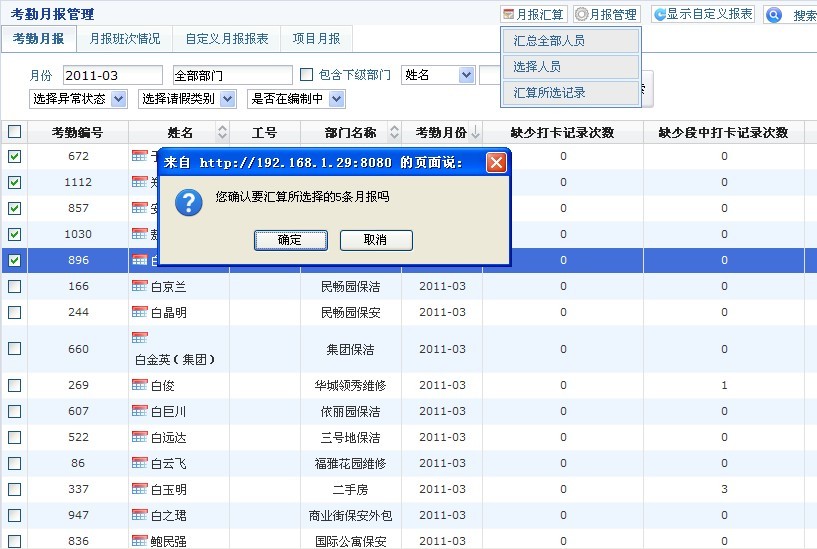
Task: Click the 缺少段中打卡记录次数 column header
Action: coord(724,132)
